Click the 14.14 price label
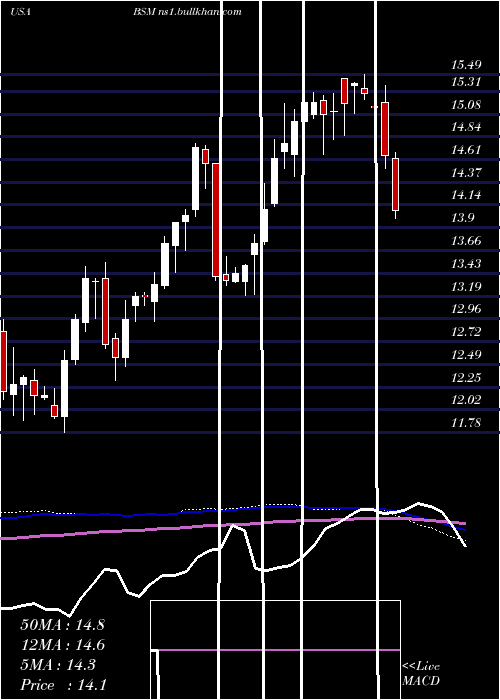This screenshot has width=500, height=700. point(466,195)
